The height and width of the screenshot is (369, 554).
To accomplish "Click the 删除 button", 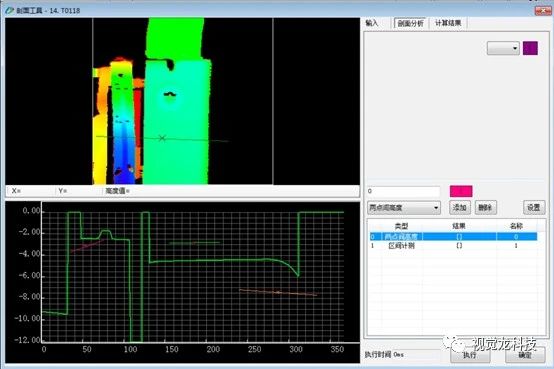I will [x=485, y=207].
